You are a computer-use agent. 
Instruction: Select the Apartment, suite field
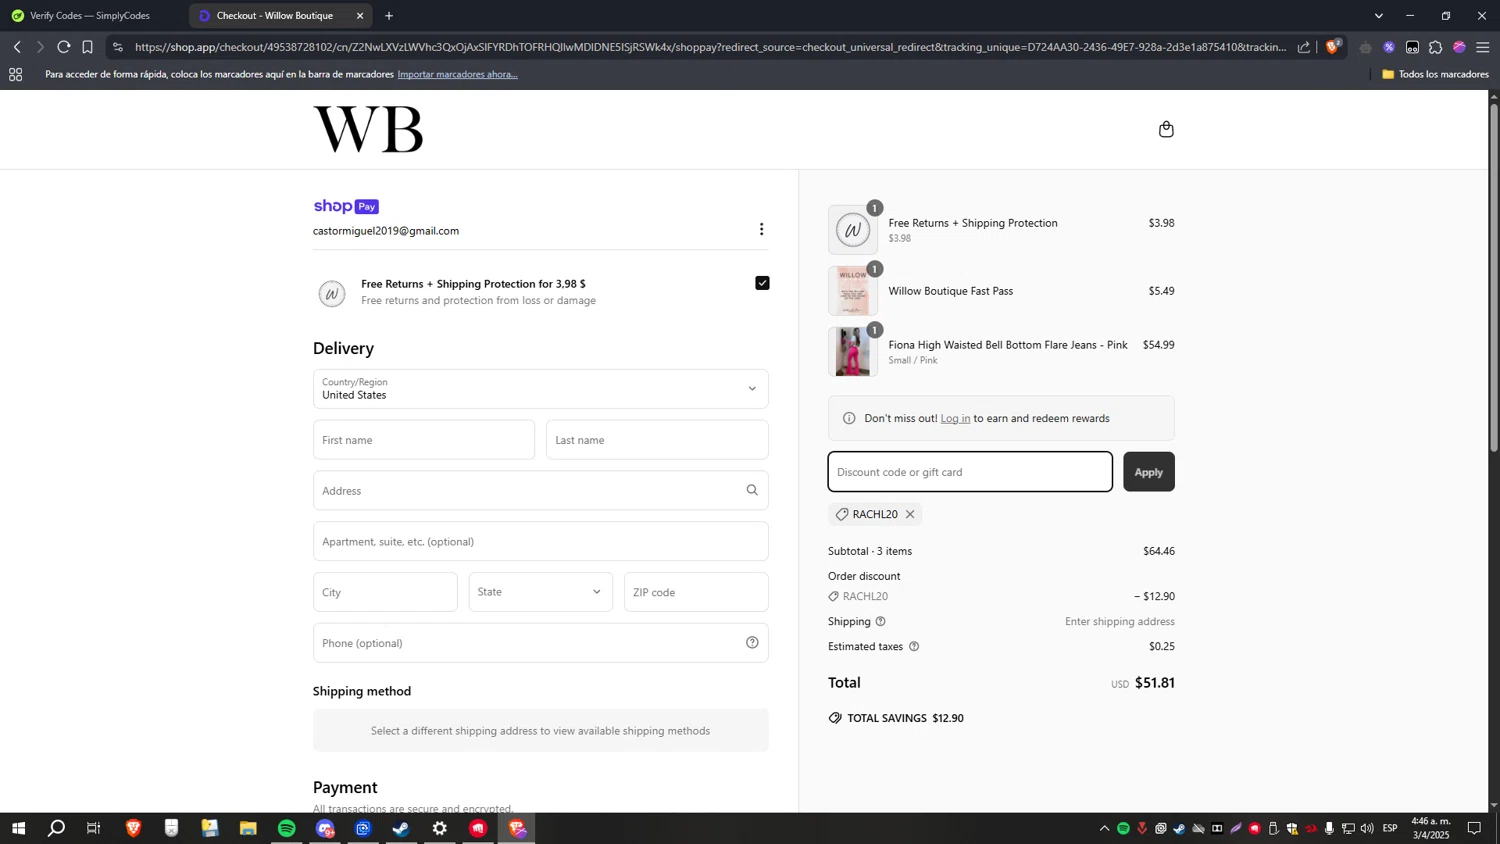point(540,541)
